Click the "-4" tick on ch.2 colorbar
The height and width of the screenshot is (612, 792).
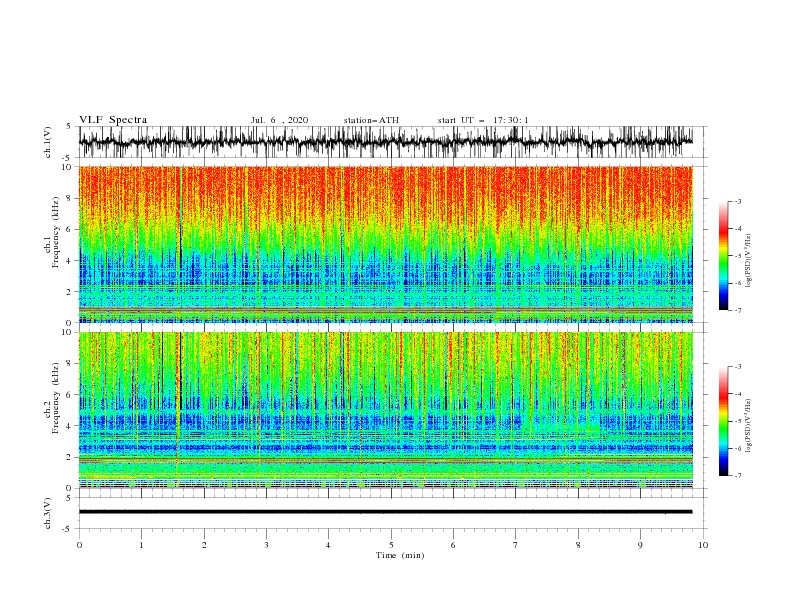pyautogui.click(x=737, y=394)
